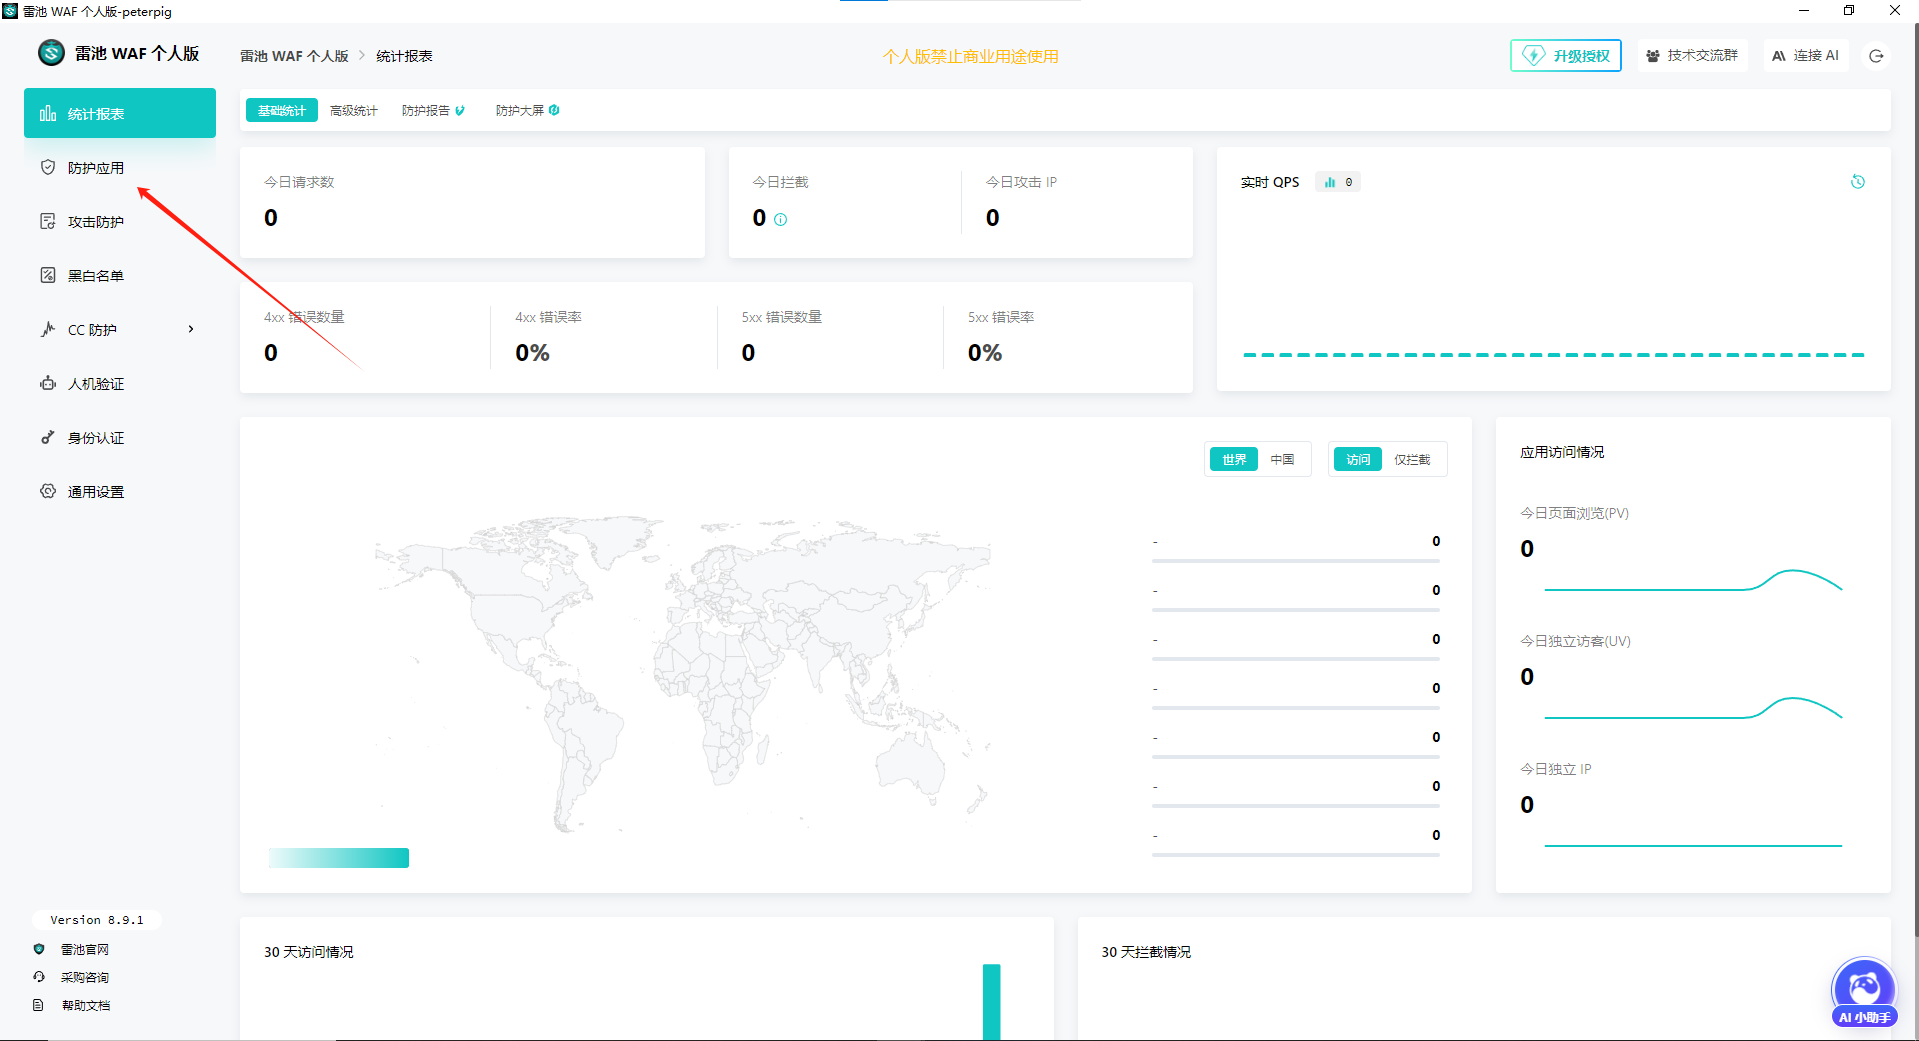Click the 今日请求数 label
1919x1041 pixels.
pos(299,182)
